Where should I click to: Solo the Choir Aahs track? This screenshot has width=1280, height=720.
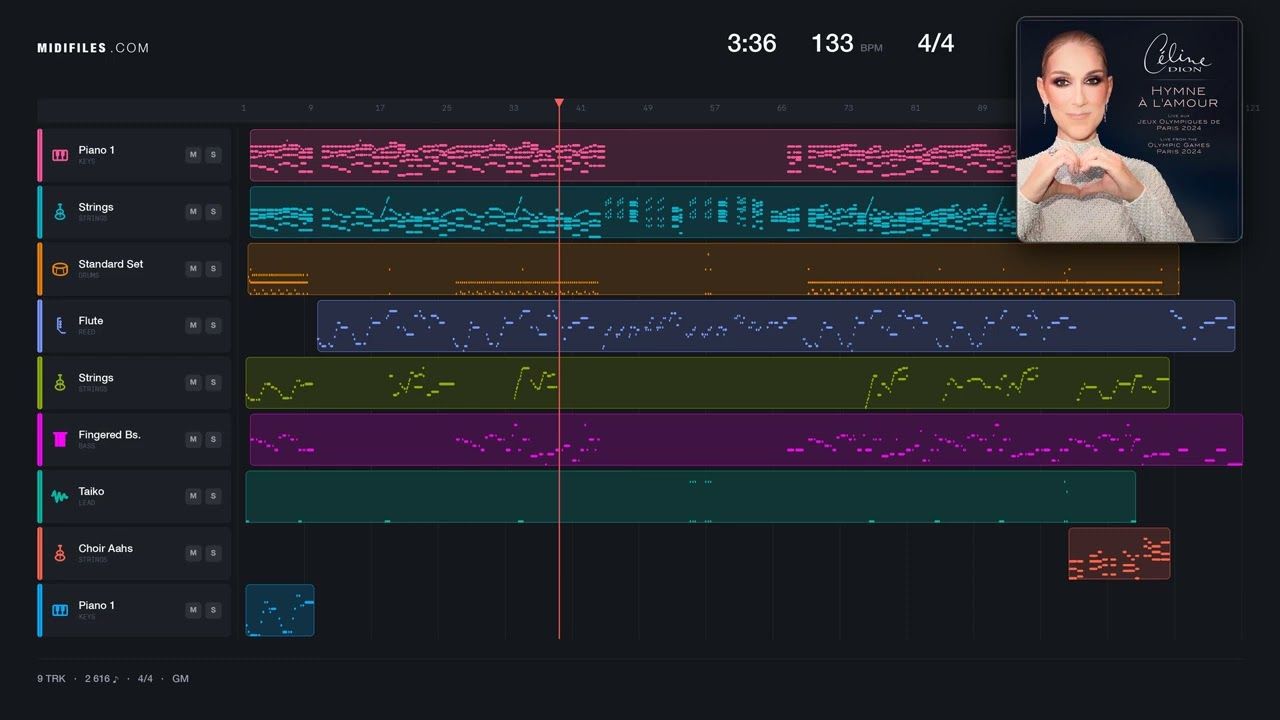pyautogui.click(x=213, y=553)
